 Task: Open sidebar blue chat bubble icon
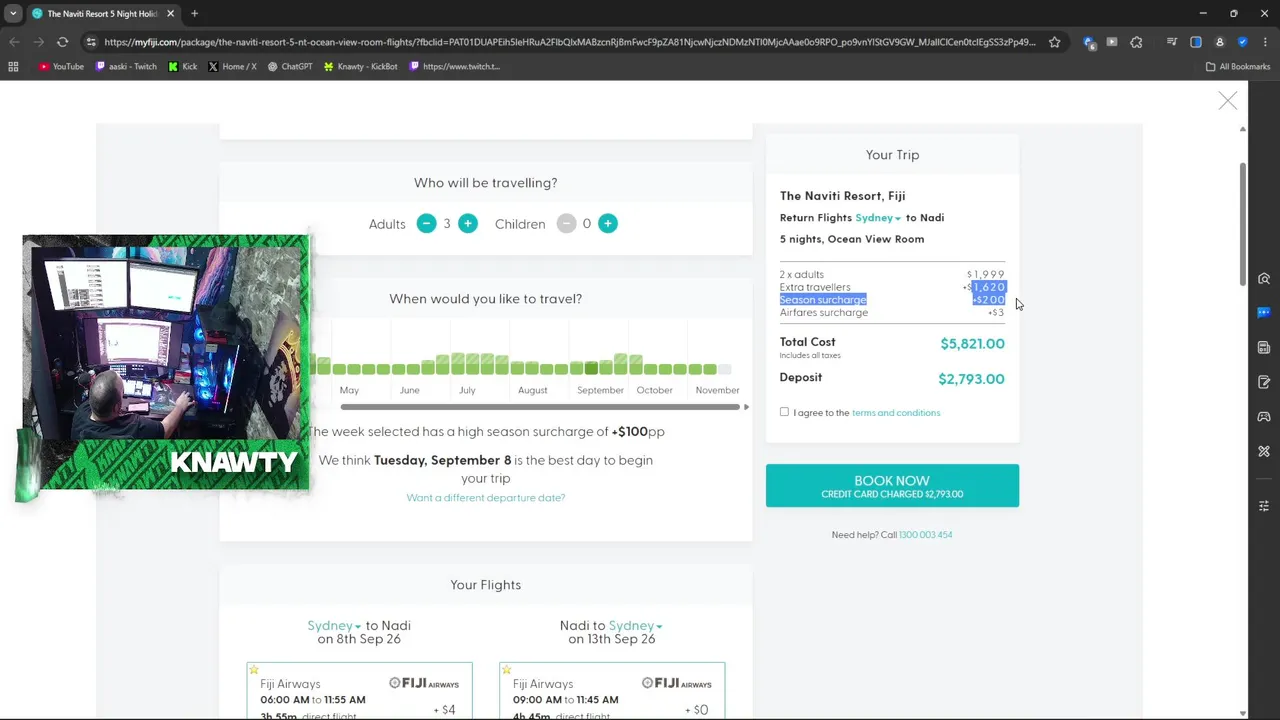(1264, 313)
